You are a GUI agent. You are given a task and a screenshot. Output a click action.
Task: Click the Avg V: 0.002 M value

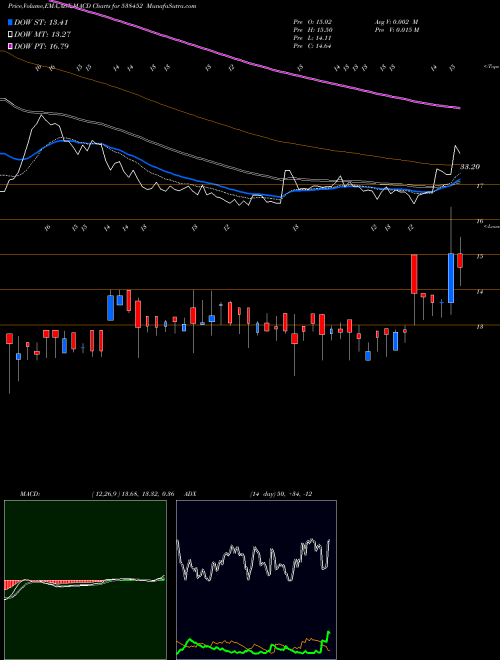pos(396,21)
